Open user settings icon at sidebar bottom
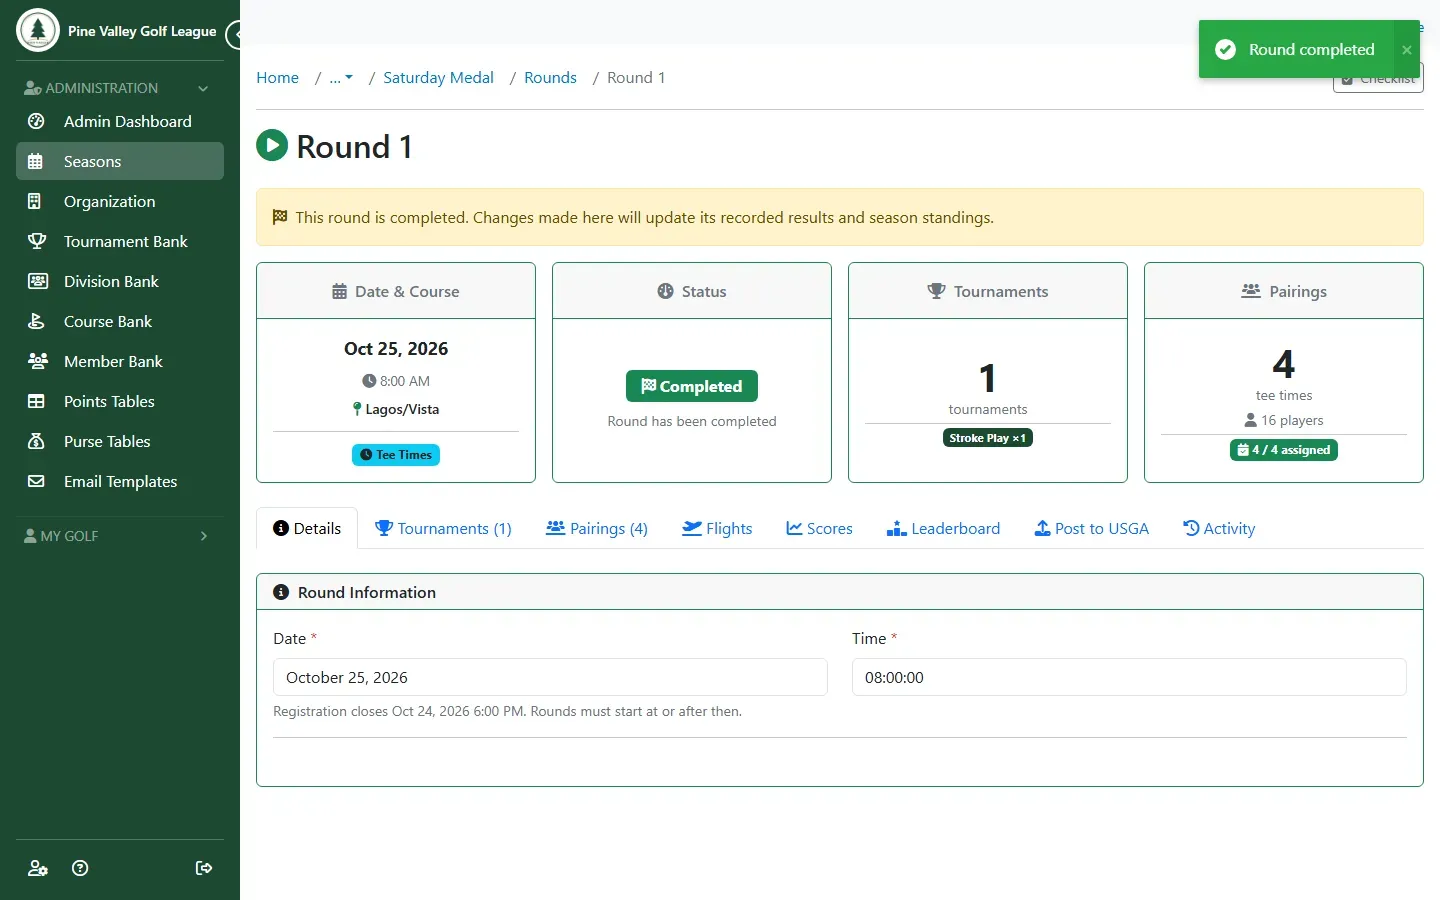1440x900 pixels. 38,868
